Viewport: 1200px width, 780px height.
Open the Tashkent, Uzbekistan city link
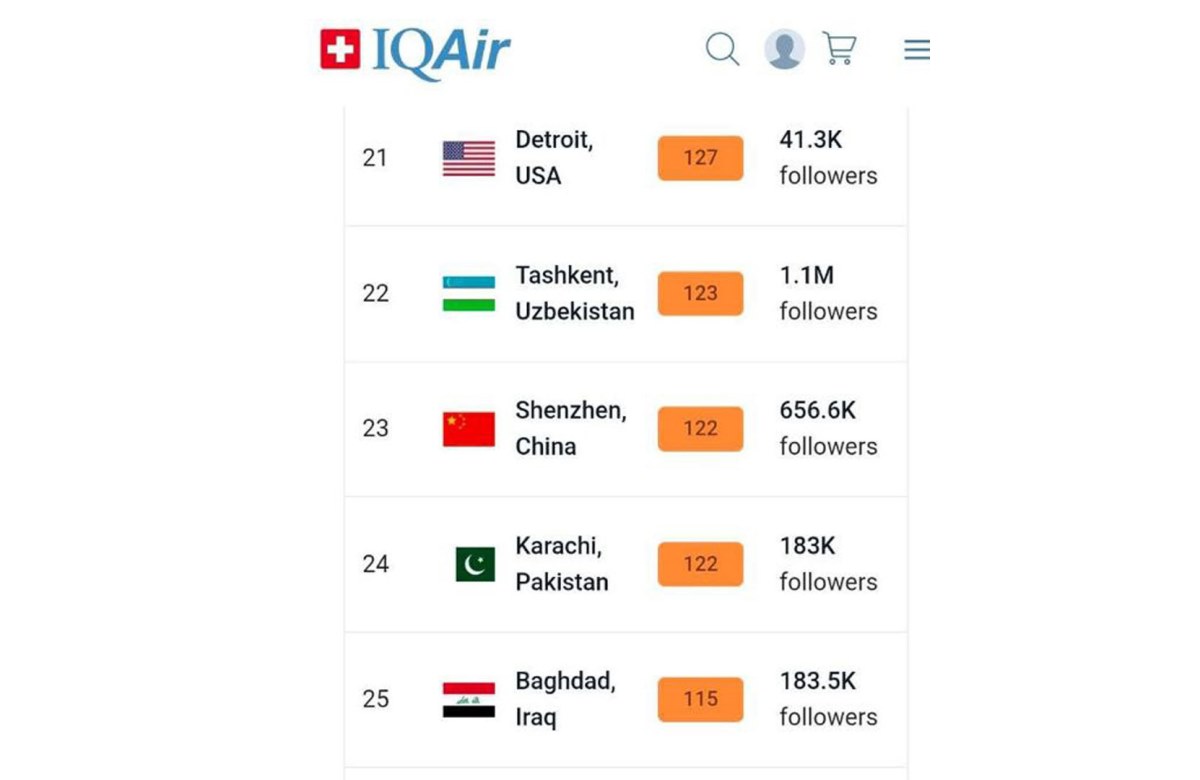pyautogui.click(x=574, y=294)
